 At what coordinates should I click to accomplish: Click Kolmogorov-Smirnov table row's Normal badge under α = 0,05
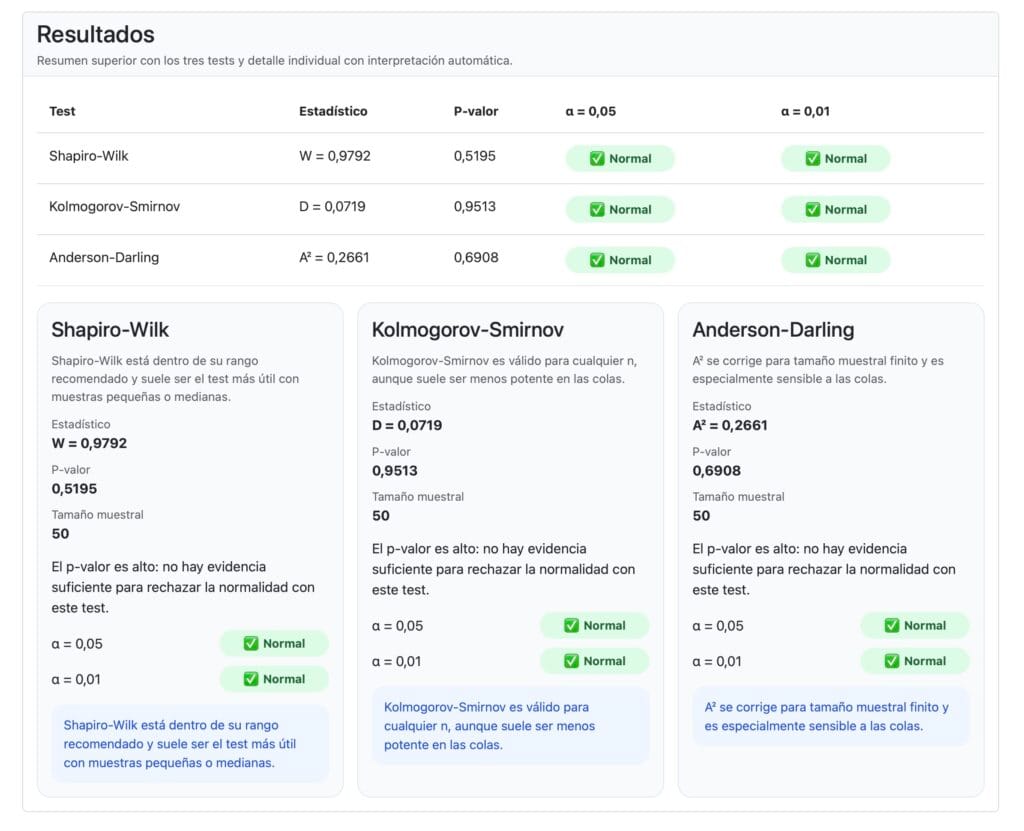pyautogui.click(x=620, y=210)
